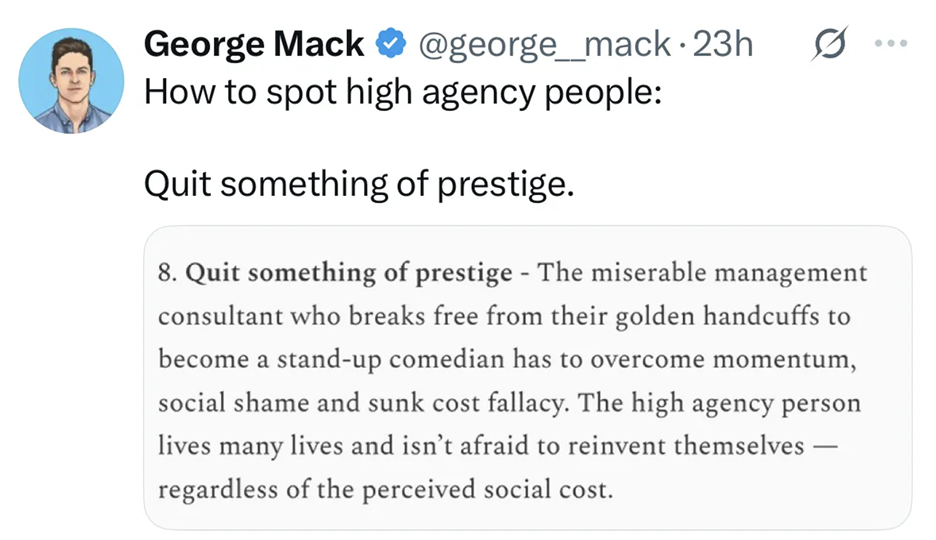Click the words "high agency person" in the excerpt
Screen dimensions: 936x540
[749, 402]
